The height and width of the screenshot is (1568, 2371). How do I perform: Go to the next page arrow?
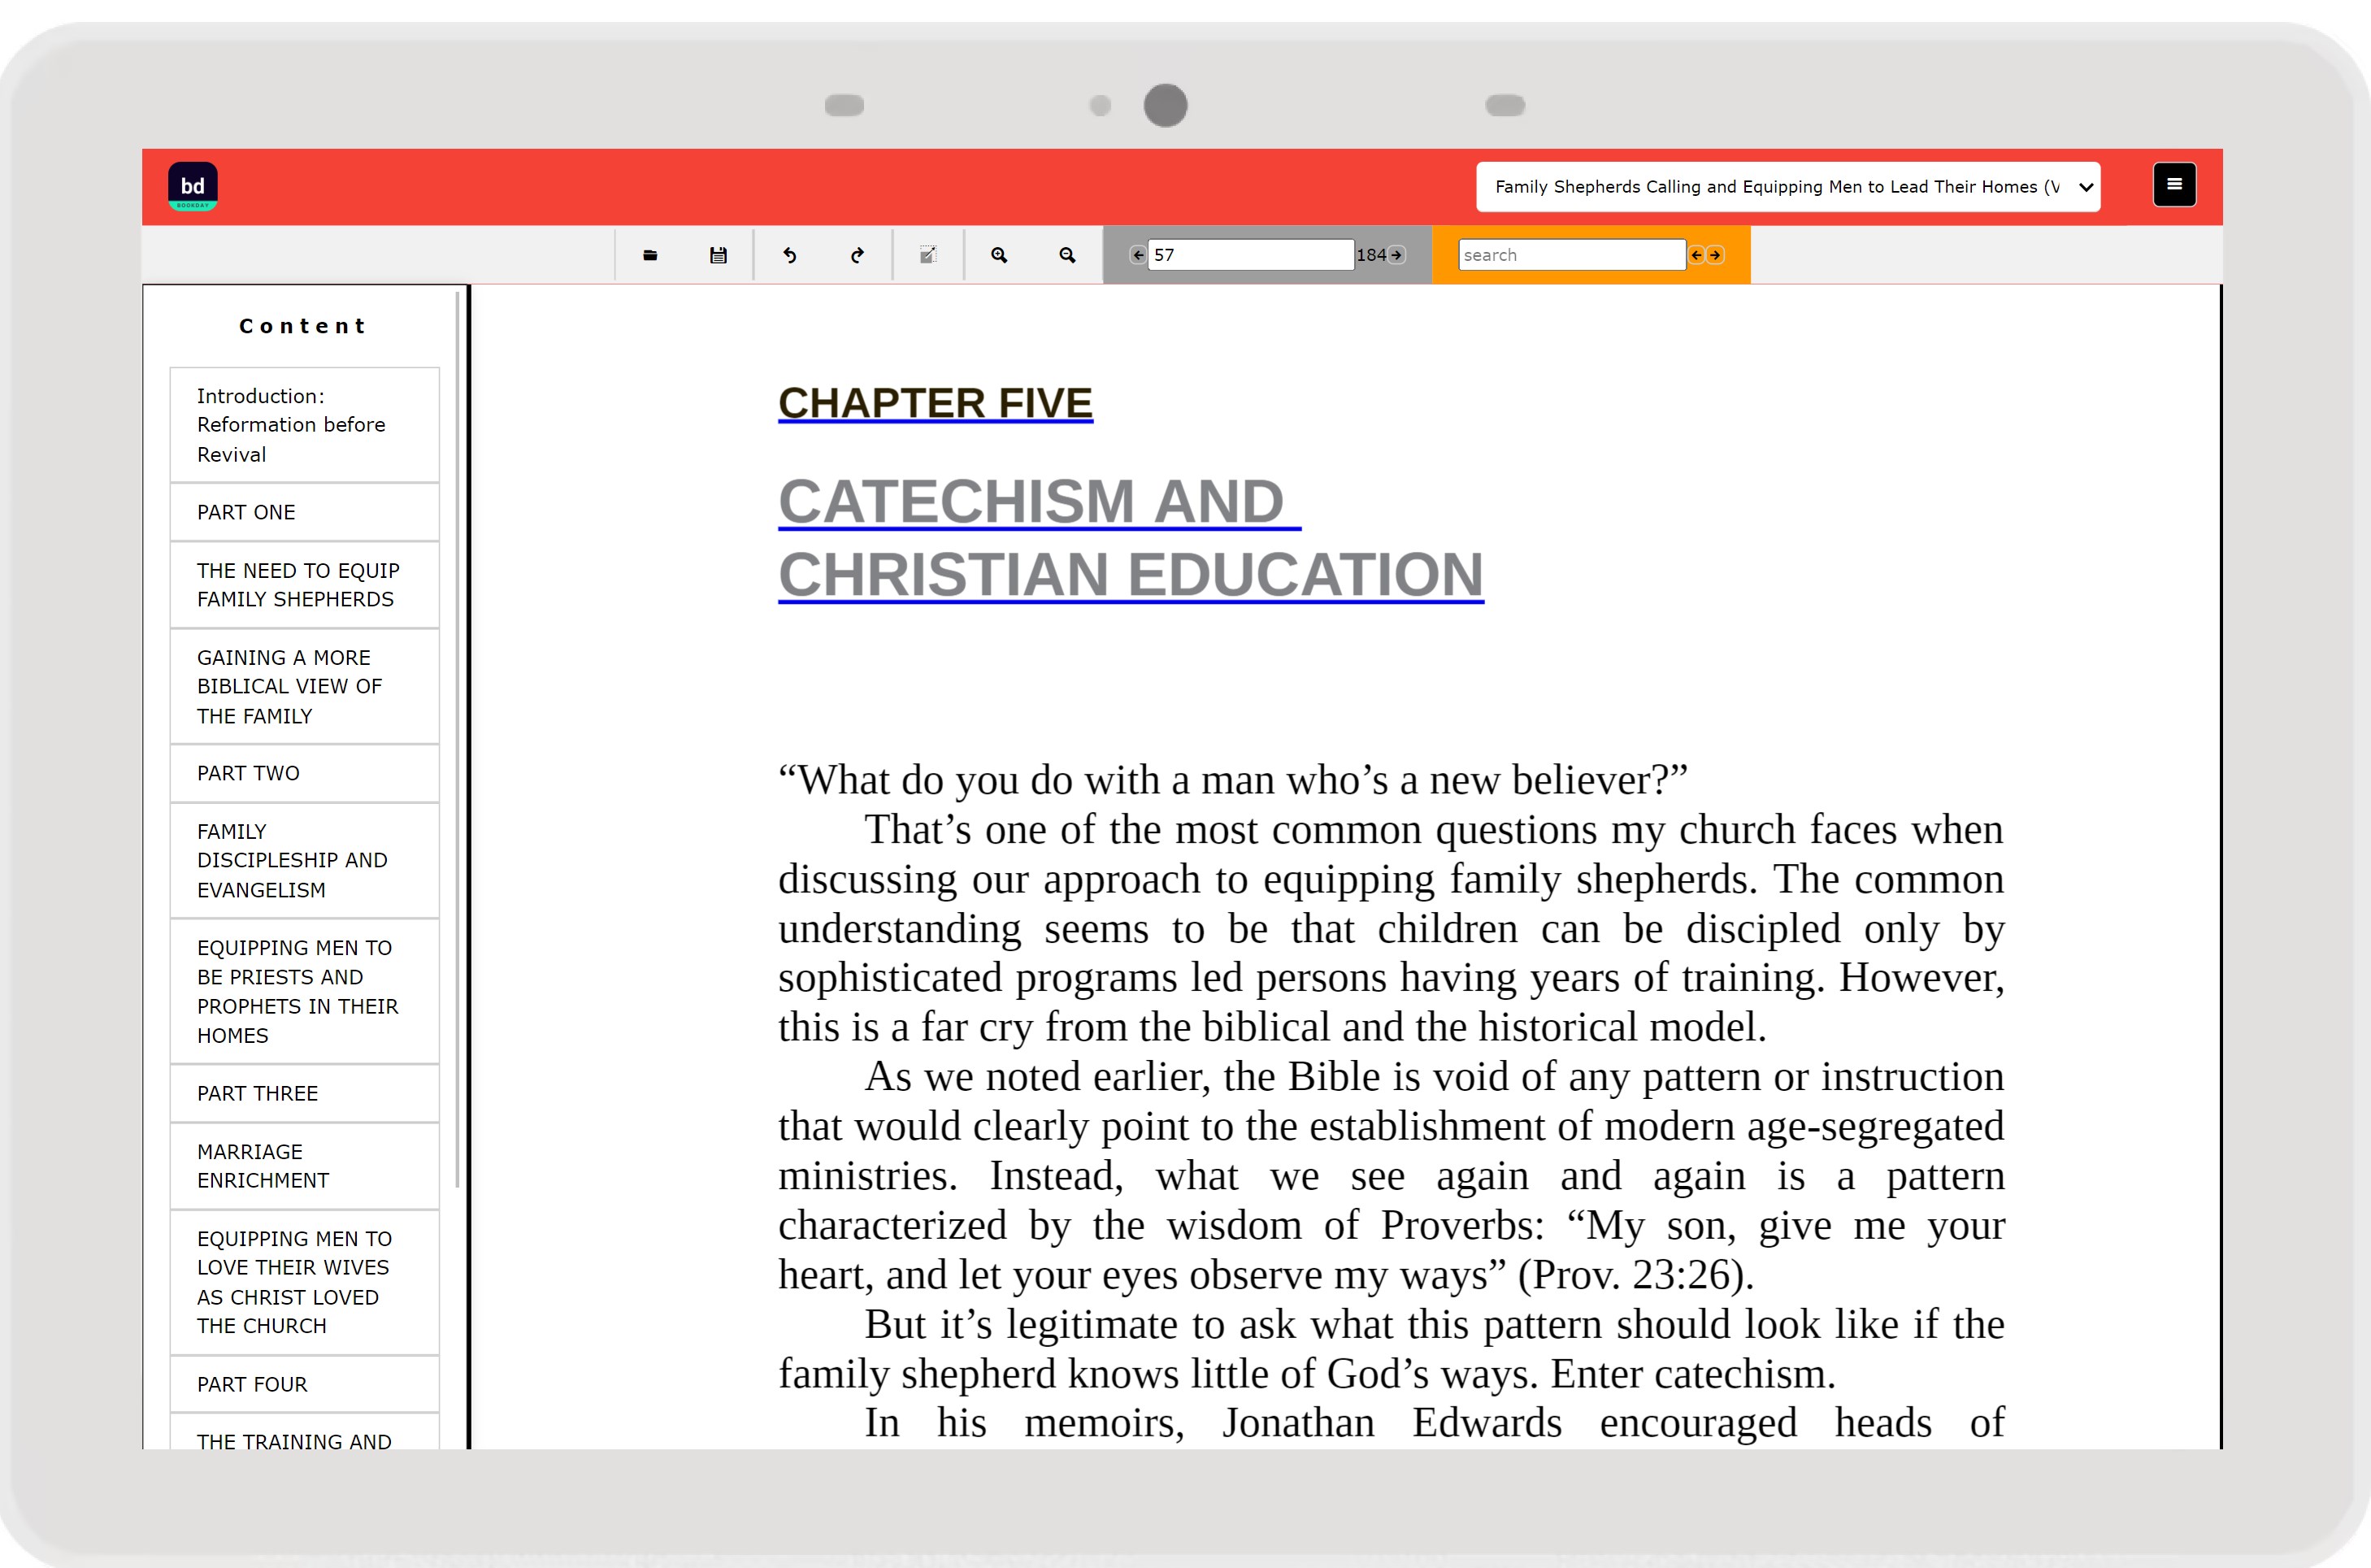pyautogui.click(x=1396, y=255)
